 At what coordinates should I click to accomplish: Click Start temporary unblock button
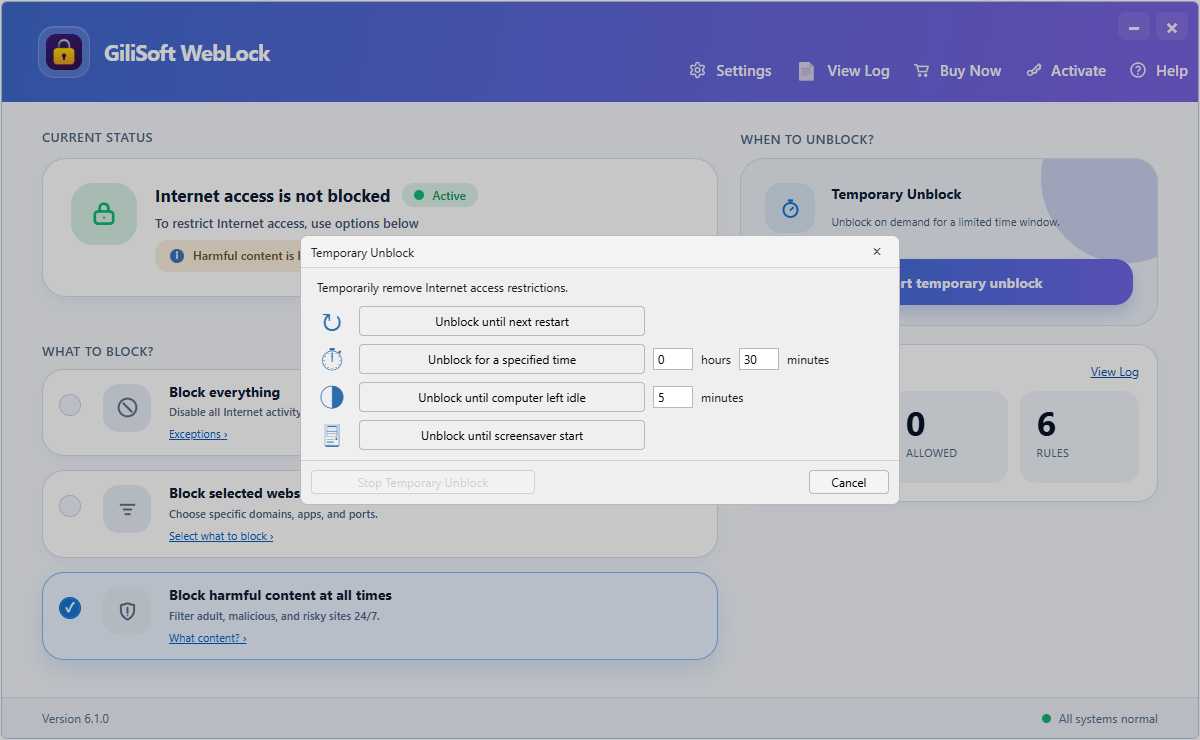(1016, 283)
